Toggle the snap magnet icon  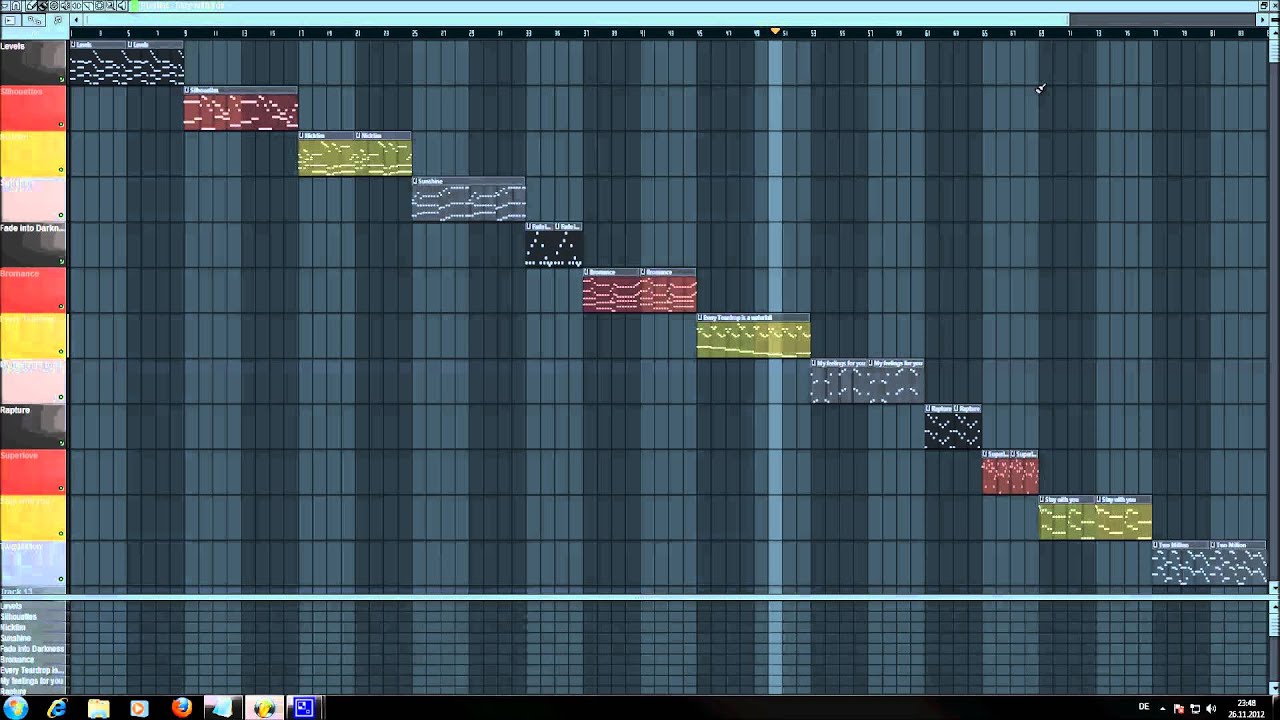(16, 6)
